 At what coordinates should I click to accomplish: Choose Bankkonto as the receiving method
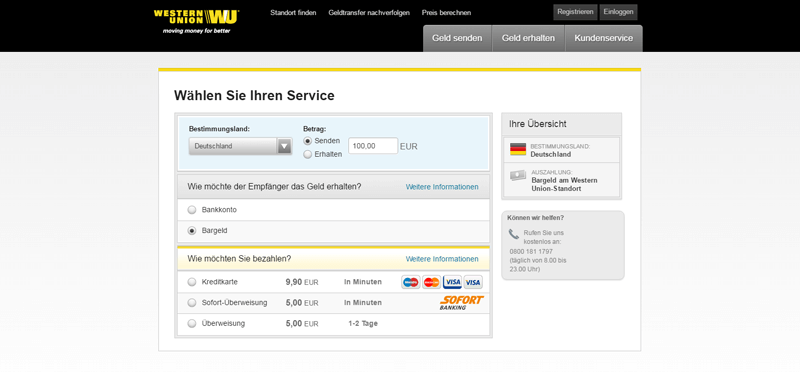click(x=192, y=210)
